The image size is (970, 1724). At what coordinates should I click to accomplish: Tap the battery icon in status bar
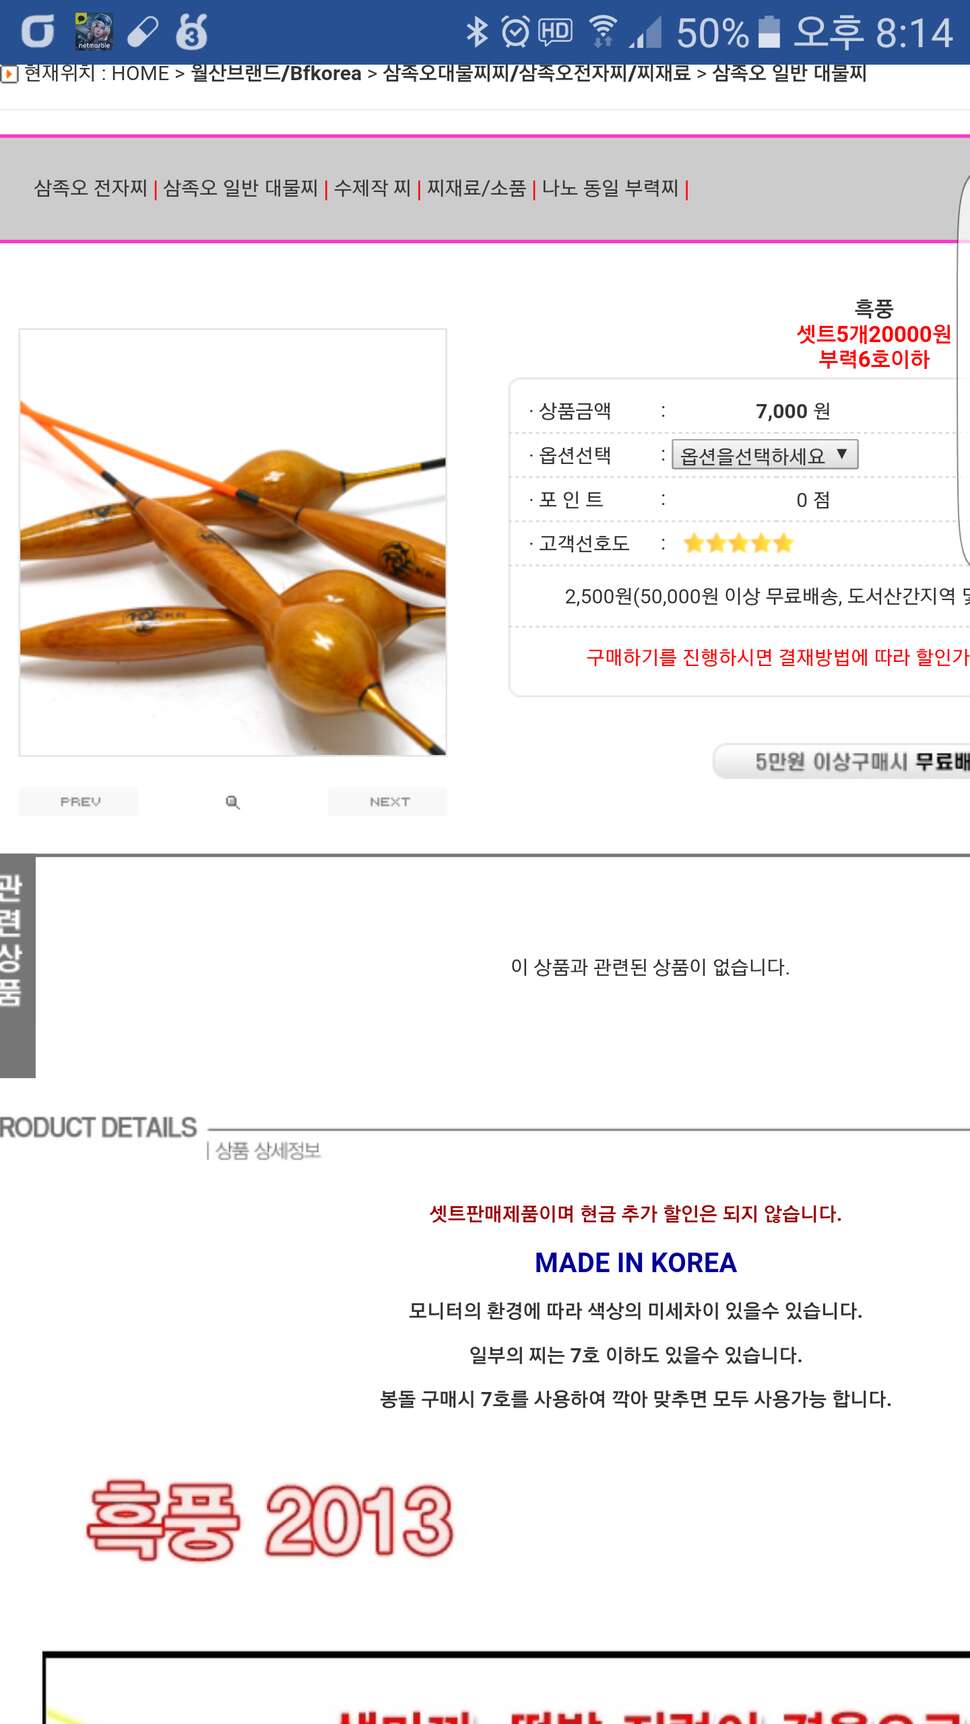click(769, 32)
